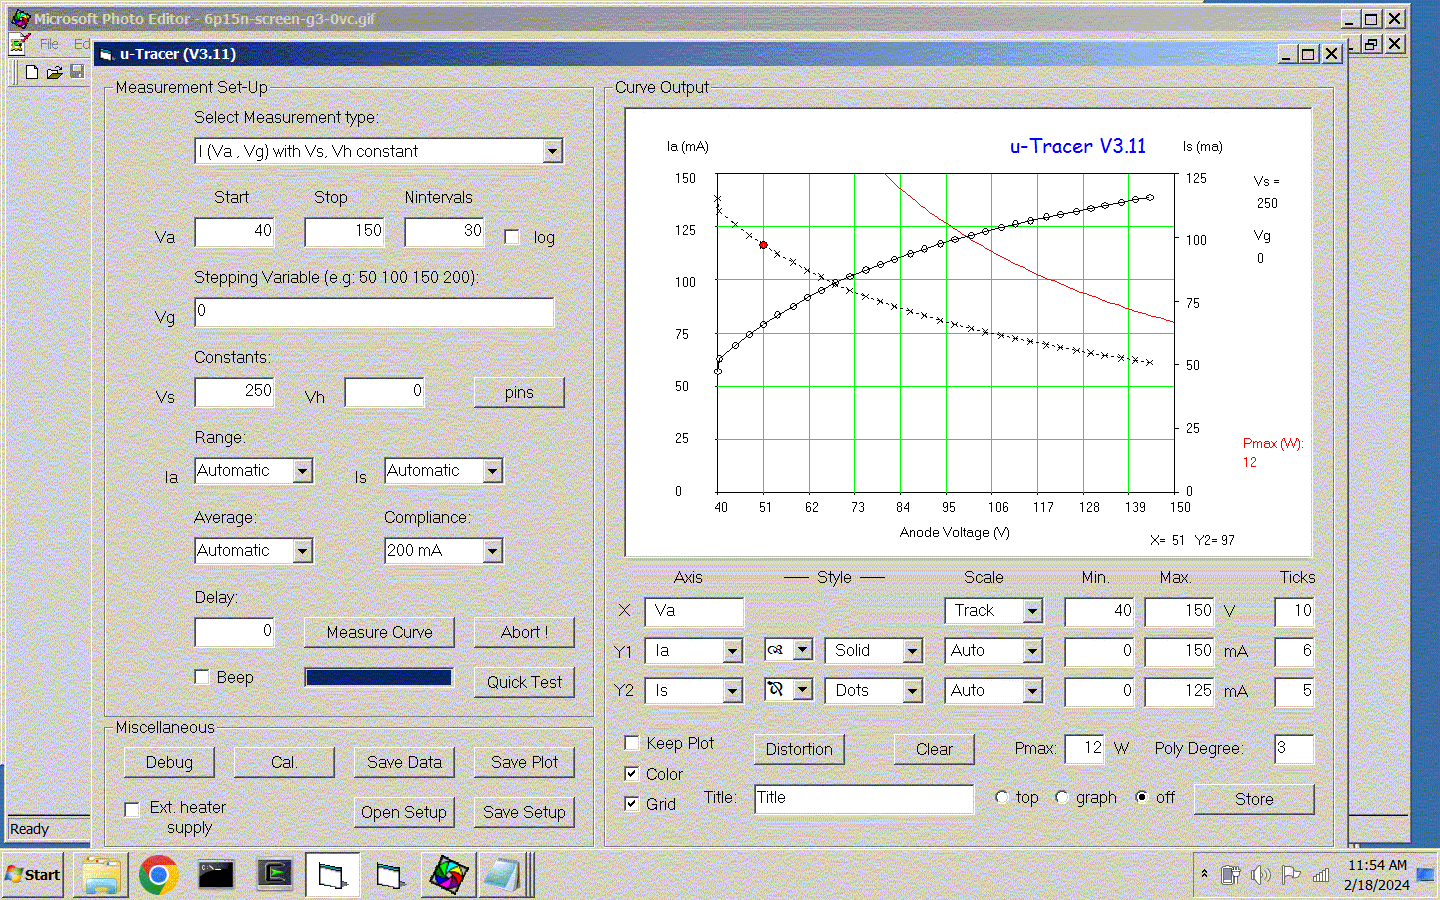Click the Quick Test button
Viewport: 1440px width, 900px height.
coord(524,682)
